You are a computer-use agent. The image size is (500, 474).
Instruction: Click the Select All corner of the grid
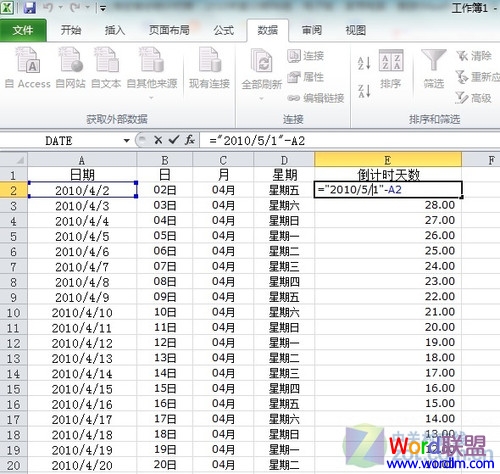(x=14, y=159)
